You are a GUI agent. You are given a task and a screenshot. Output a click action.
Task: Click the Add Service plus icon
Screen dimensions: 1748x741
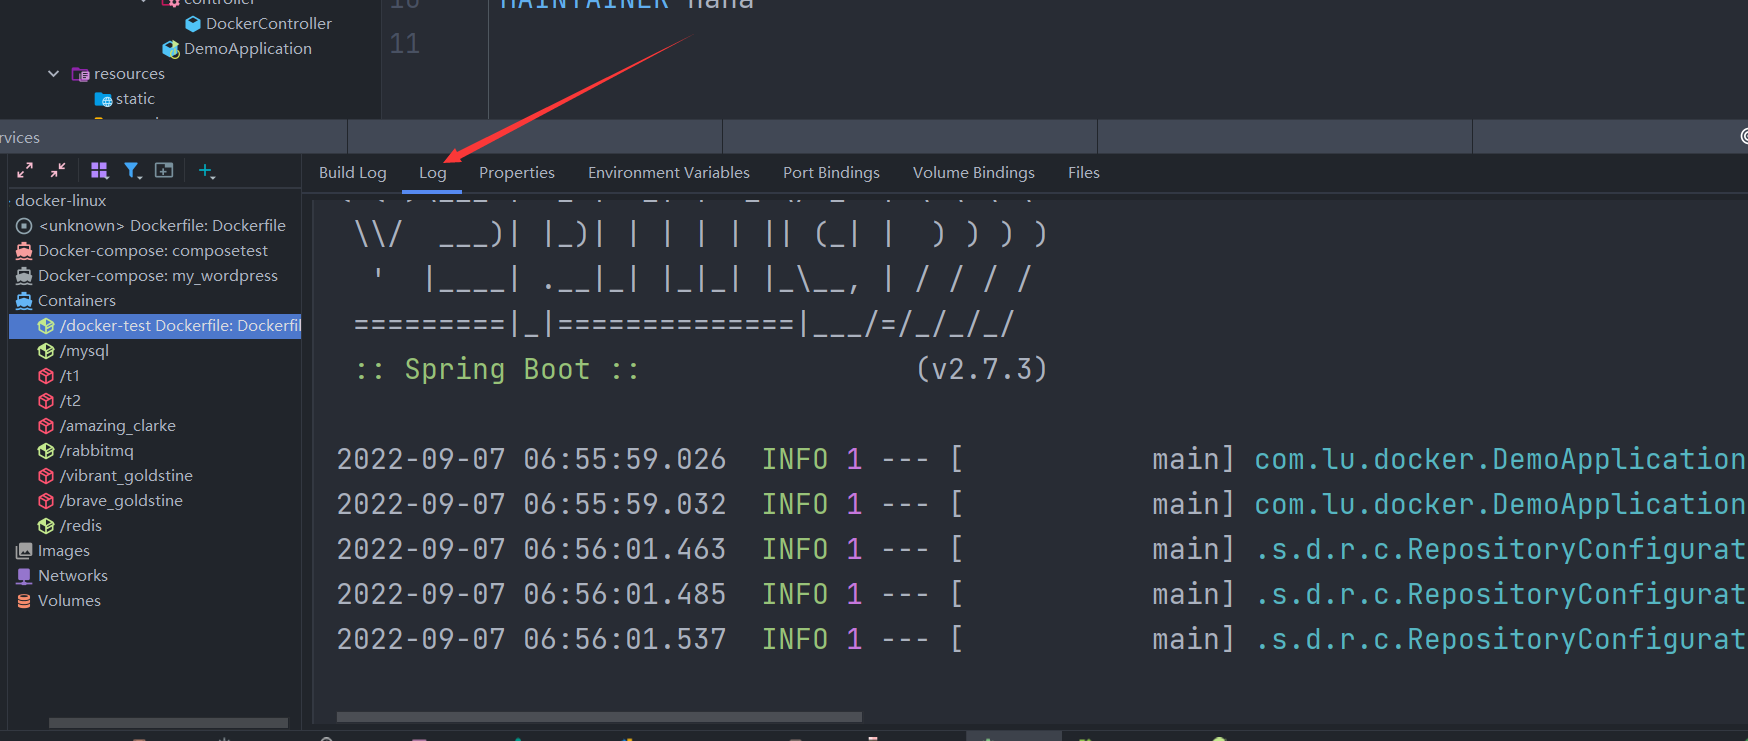coord(206,171)
